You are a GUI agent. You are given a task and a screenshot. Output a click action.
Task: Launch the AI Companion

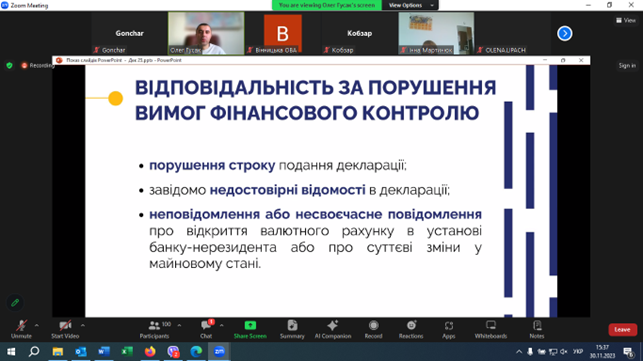(x=333, y=329)
